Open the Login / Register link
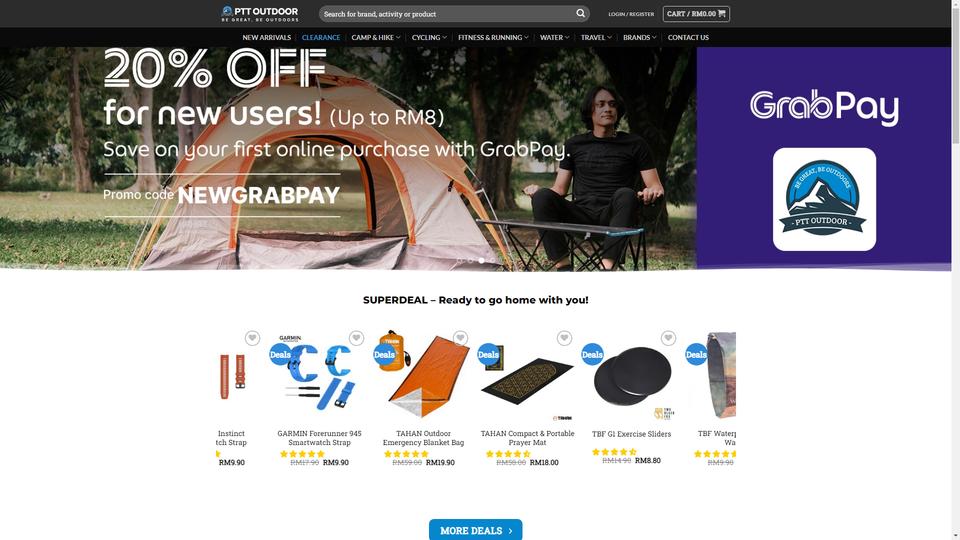The image size is (960, 540). [x=631, y=13]
